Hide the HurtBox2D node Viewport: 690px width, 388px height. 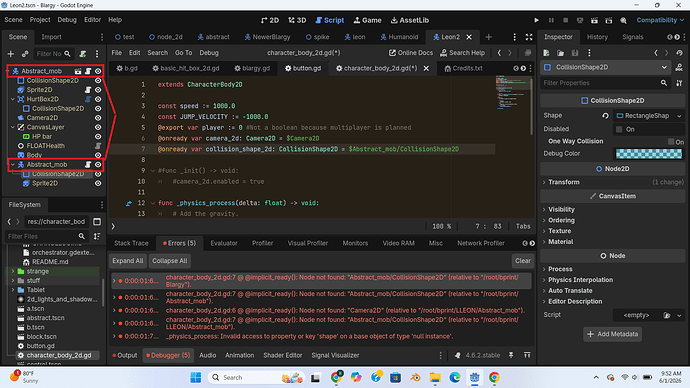point(98,99)
